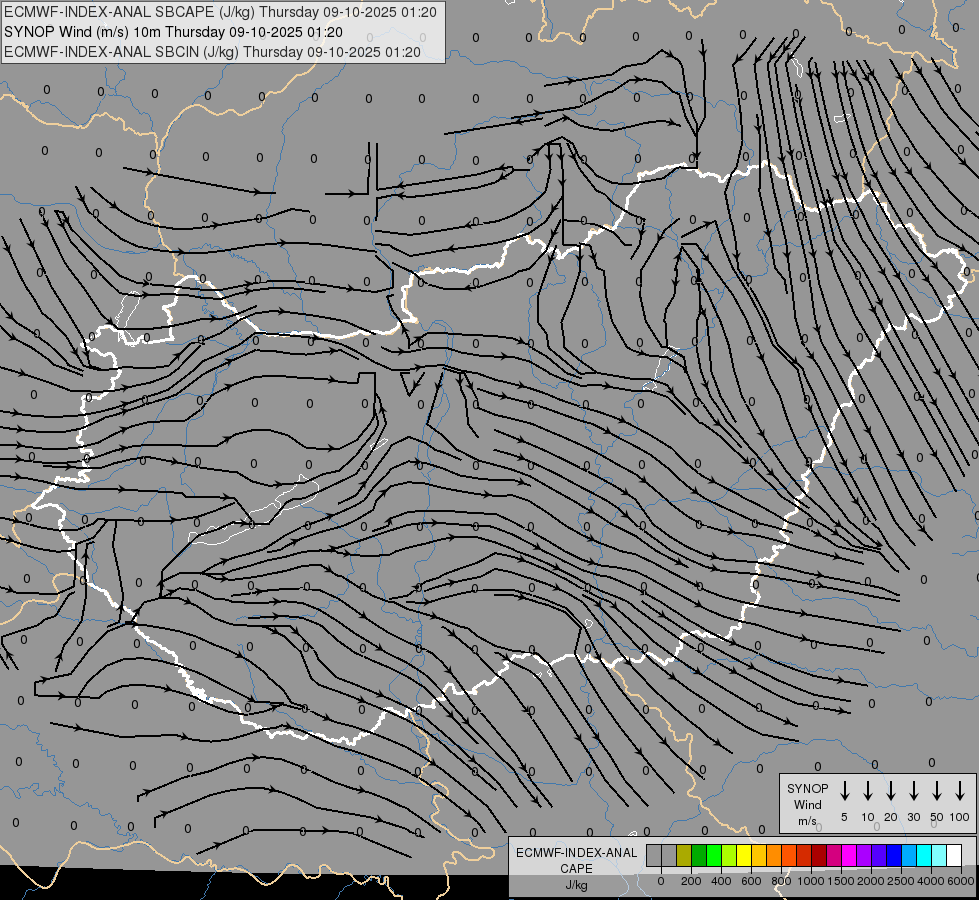The height and width of the screenshot is (900, 979).
Task: Click the 800 tick on CAPE scale
Action: [781, 881]
